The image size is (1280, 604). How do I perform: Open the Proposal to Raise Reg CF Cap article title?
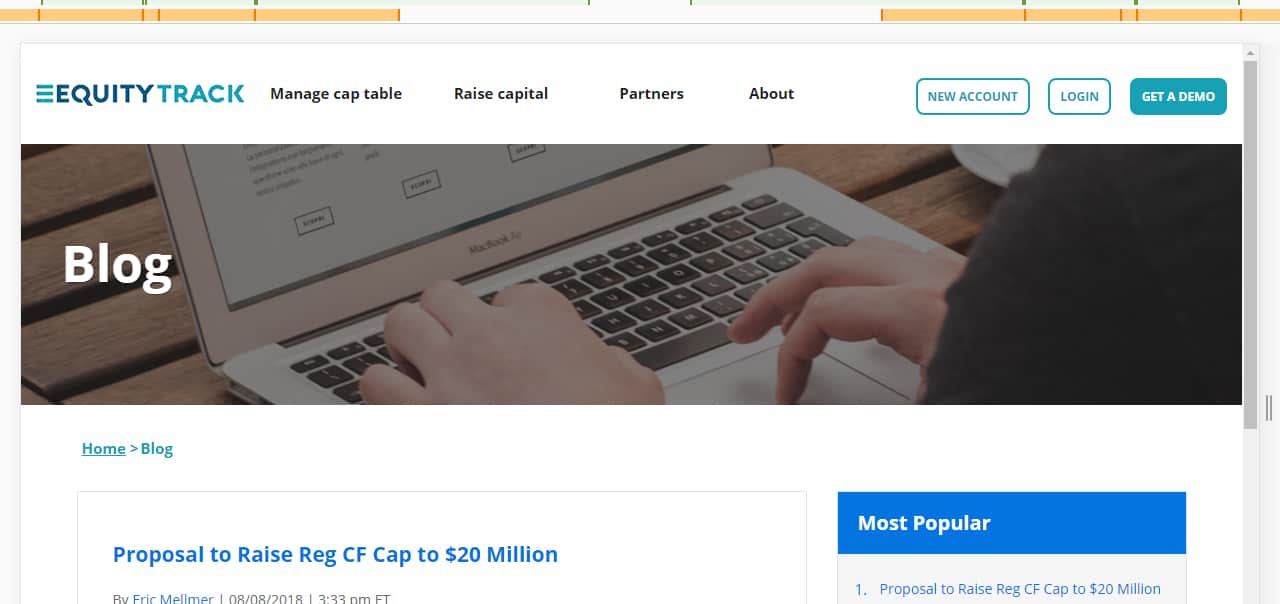335,554
